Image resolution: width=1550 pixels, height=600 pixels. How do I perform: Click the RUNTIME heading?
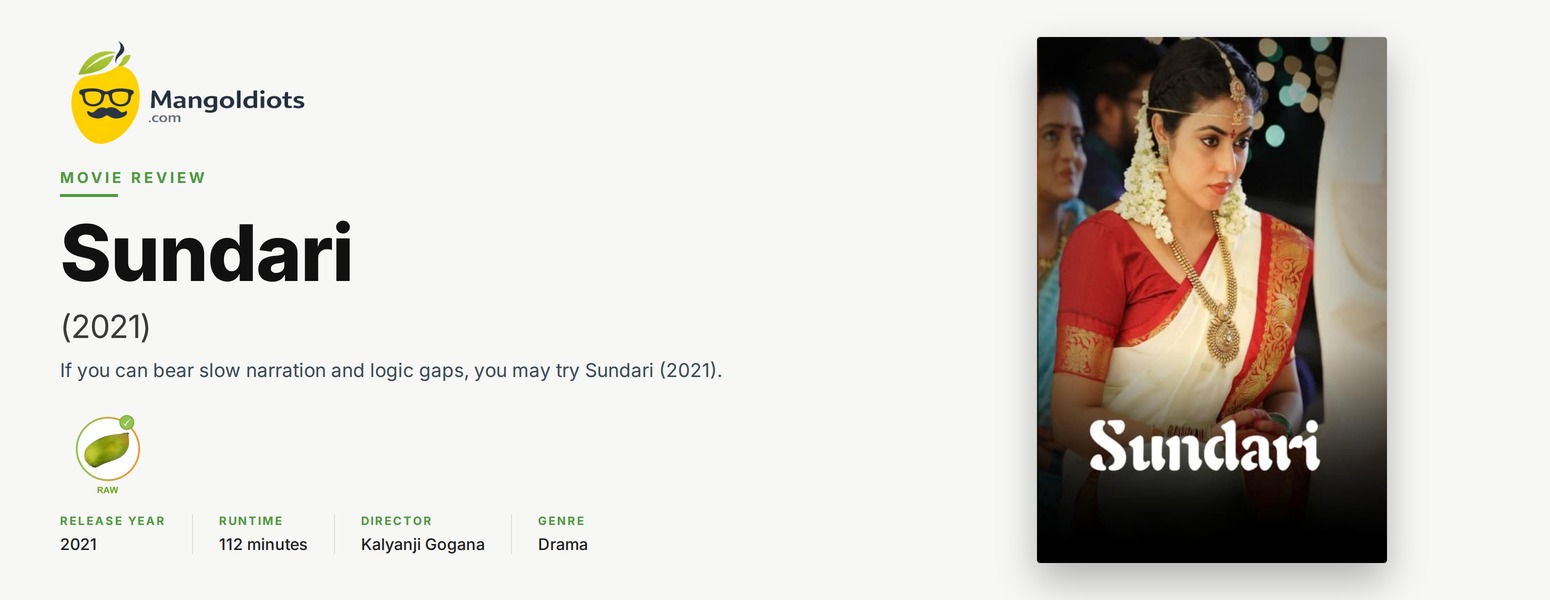point(251,521)
